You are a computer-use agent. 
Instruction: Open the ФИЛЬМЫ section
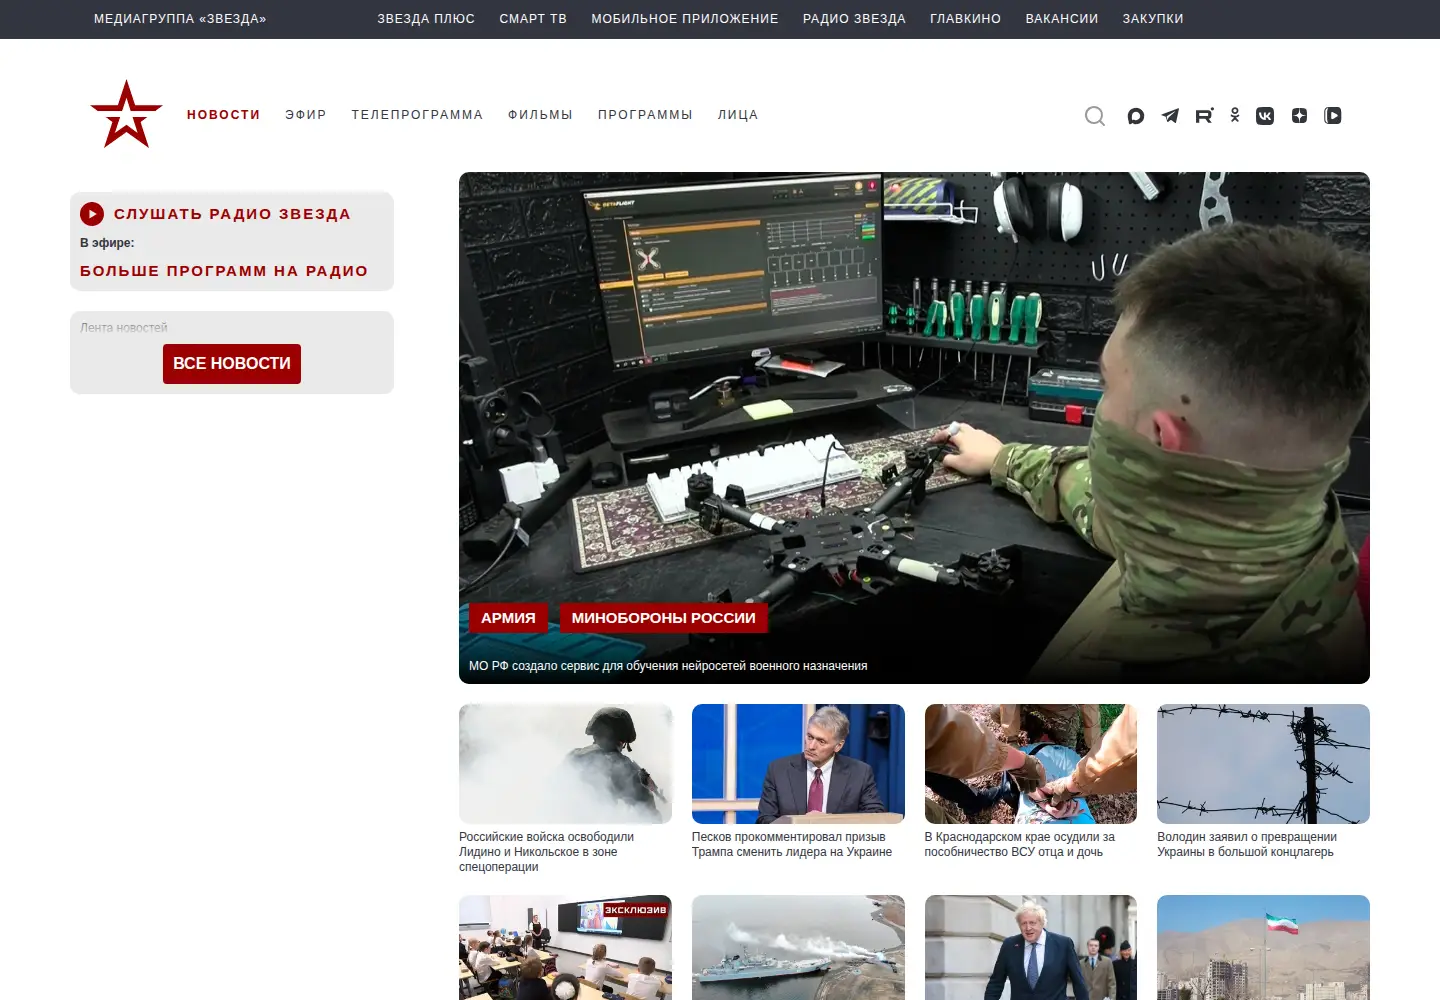(540, 115)
